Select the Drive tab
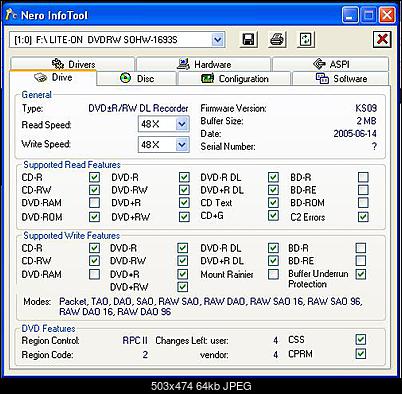402x394 pixels. click(x=53, y=78)
